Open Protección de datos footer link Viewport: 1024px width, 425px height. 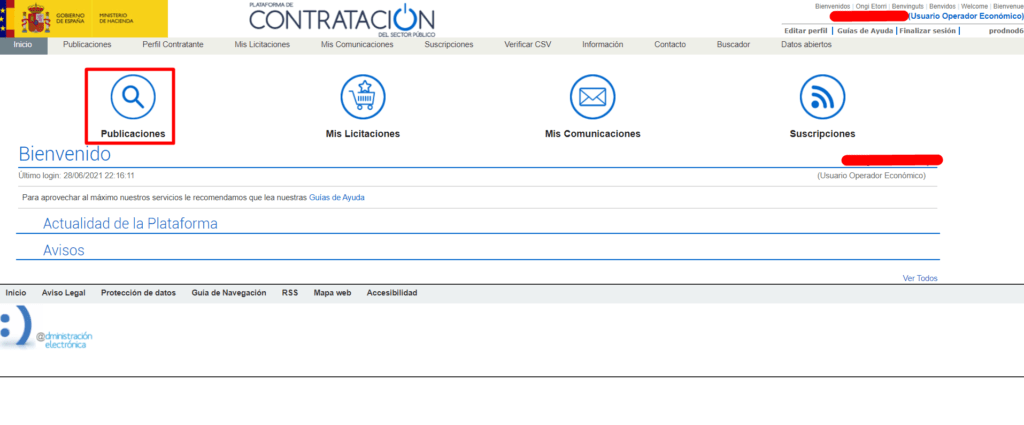tap(138, 293)
